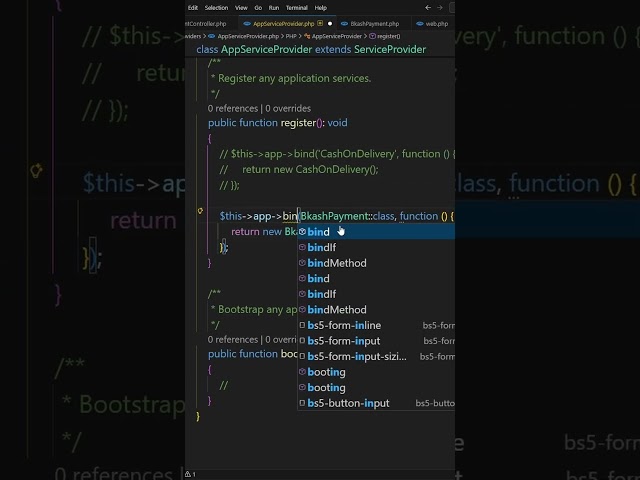640x480 pixels.
Task: Open the Run menu
Action: click(274, 8)
